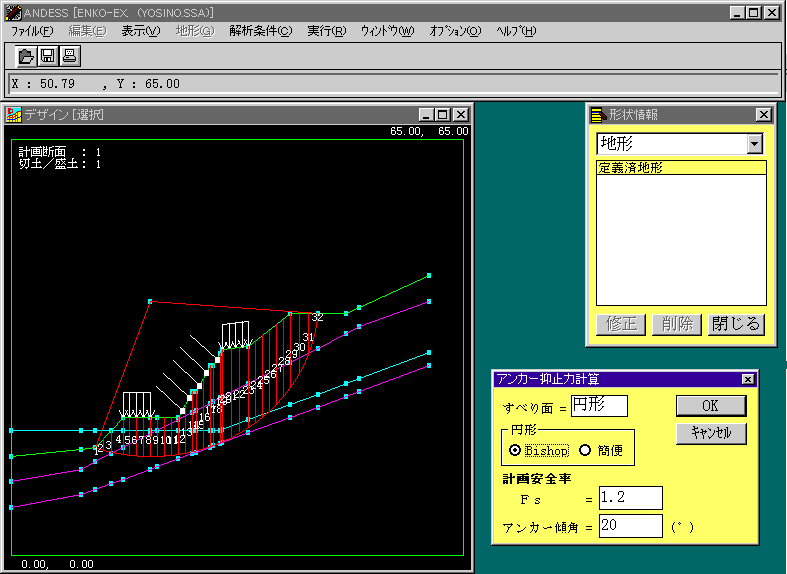Click the 形状情報 panel title icon
Viewport: 787px width, 574px height.
pos(598,114)
